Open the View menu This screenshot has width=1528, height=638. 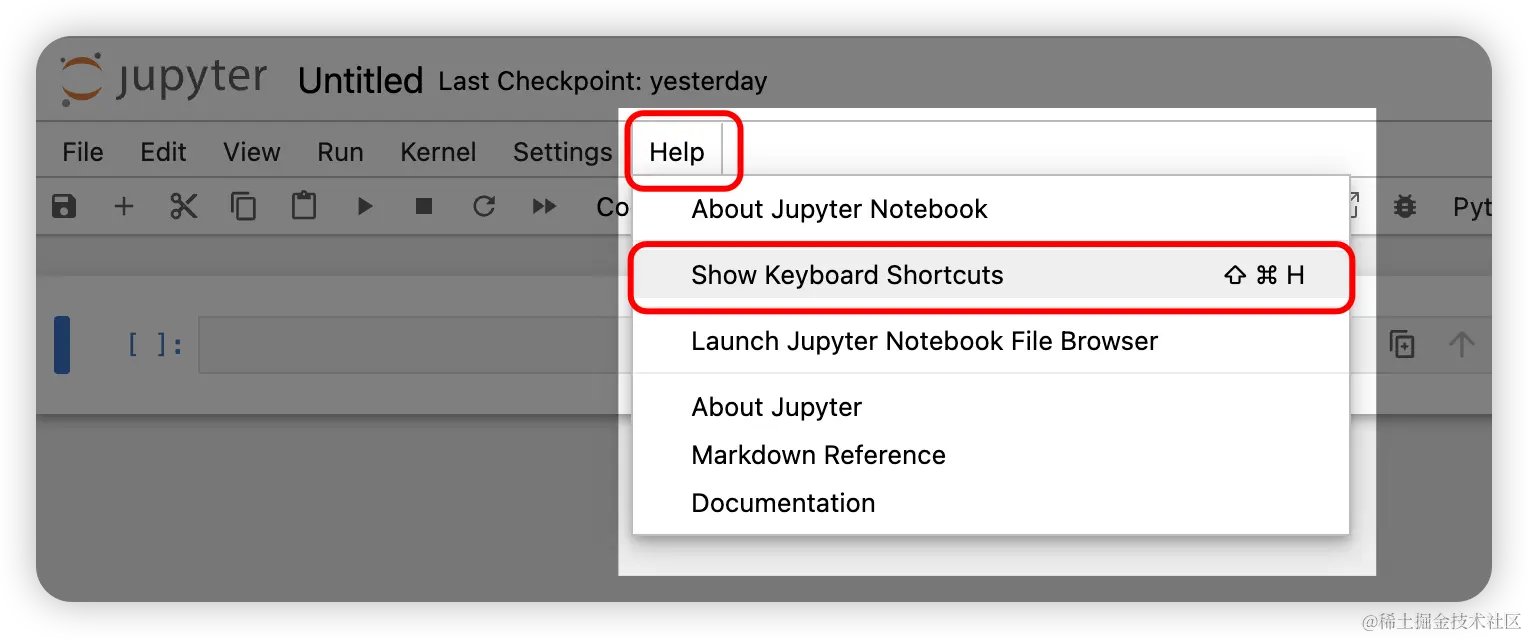[x=251, y=152]
